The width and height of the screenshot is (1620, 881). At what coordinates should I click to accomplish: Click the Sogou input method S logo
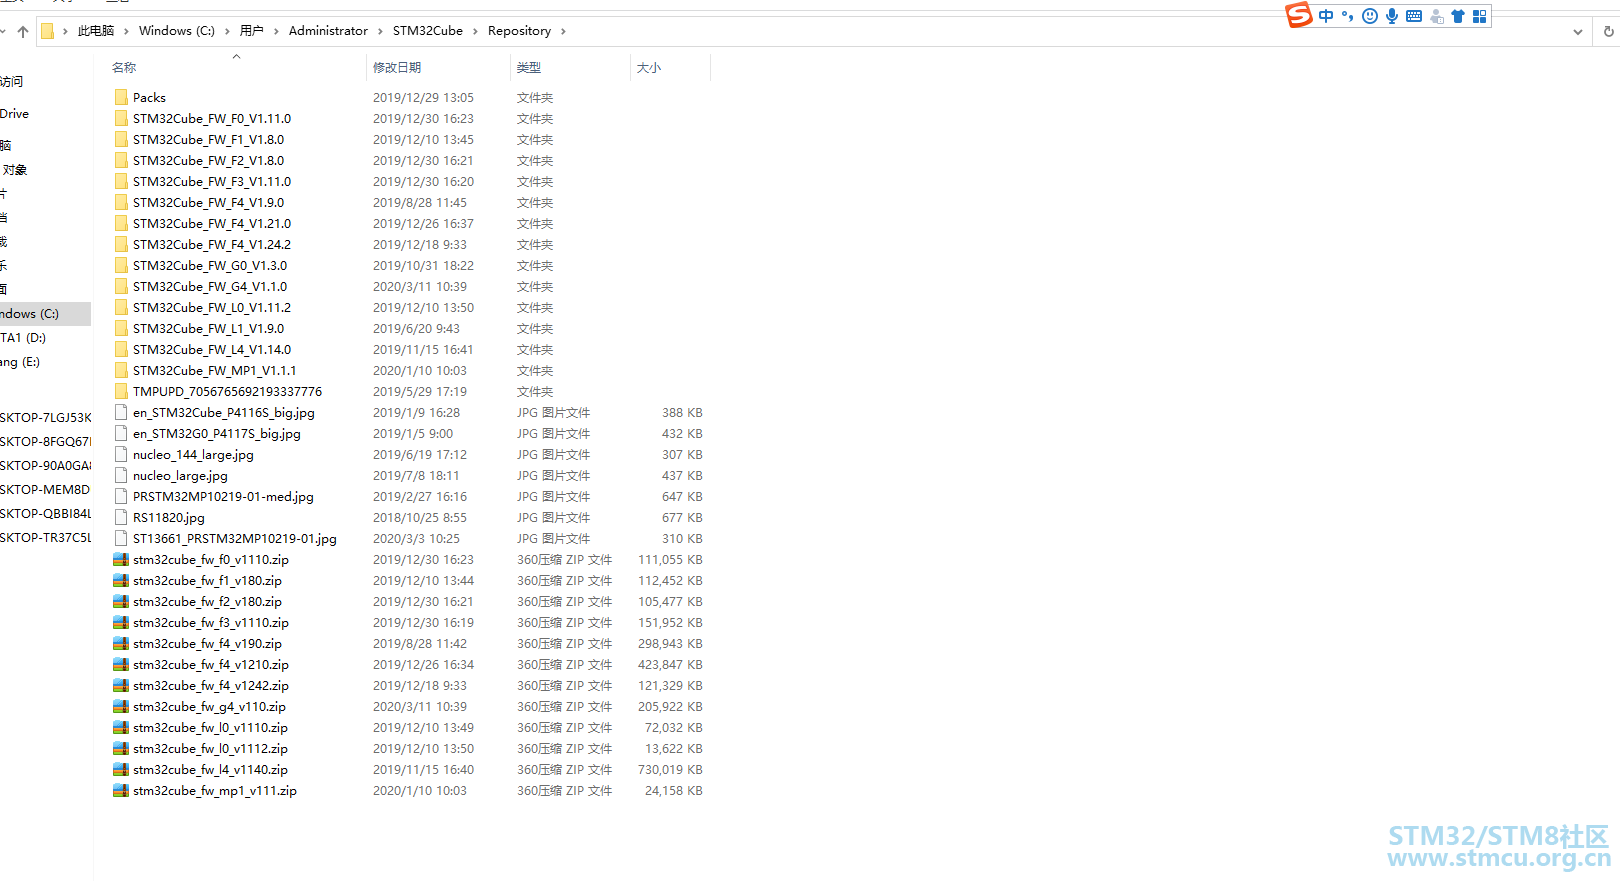1299,15
